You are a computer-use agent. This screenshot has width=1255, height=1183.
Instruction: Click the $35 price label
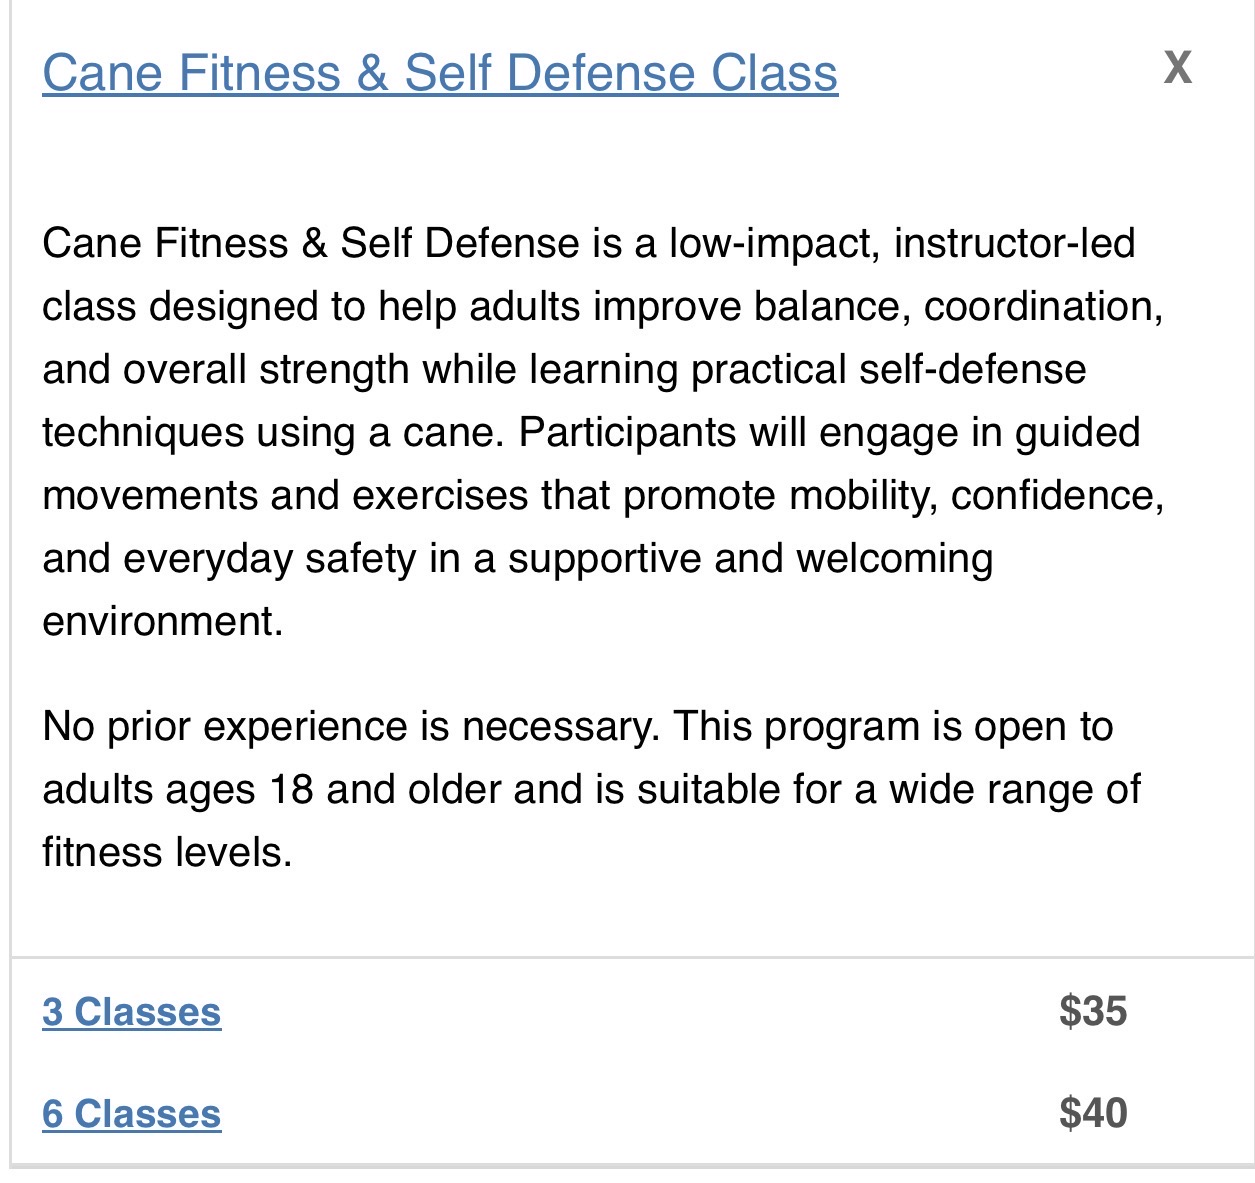[x=1093, y=1012]
